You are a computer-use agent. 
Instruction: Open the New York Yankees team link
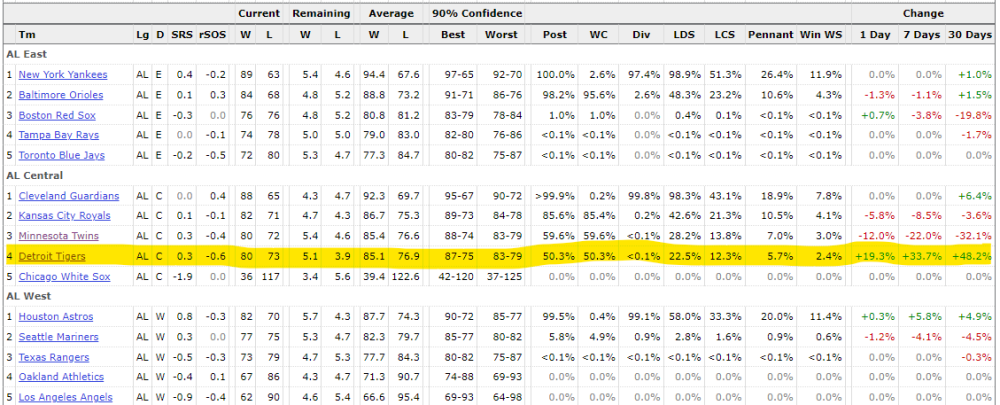[x=62, y=75]
